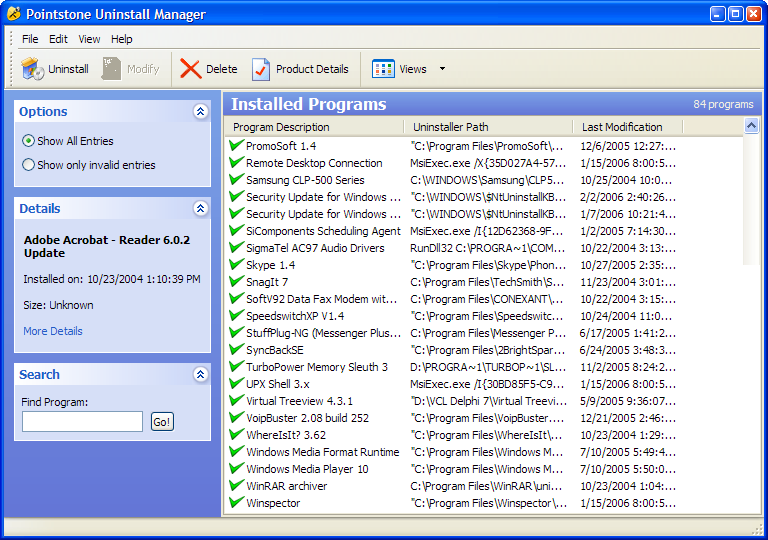Open the View menu
The image size is (768, 540).
pos(89,39)
